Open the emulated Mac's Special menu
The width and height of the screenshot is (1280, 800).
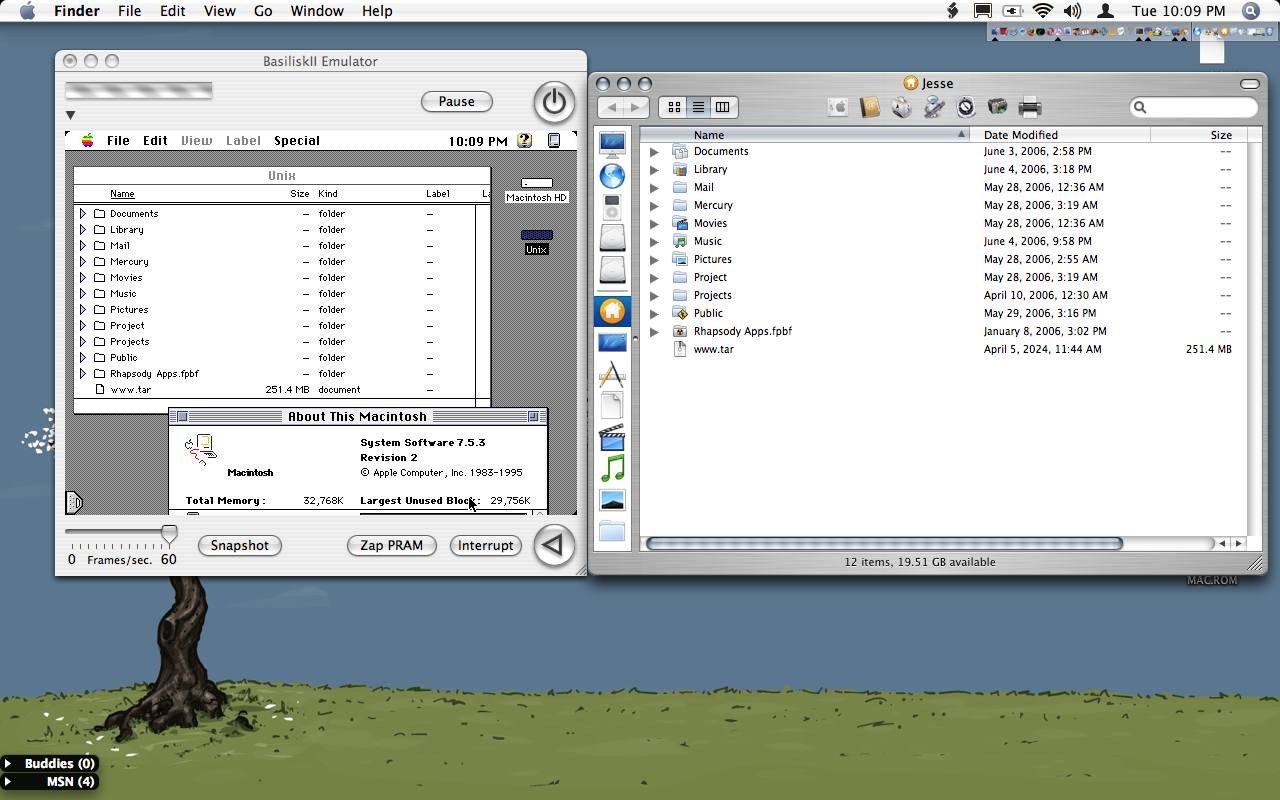[297, 141]
